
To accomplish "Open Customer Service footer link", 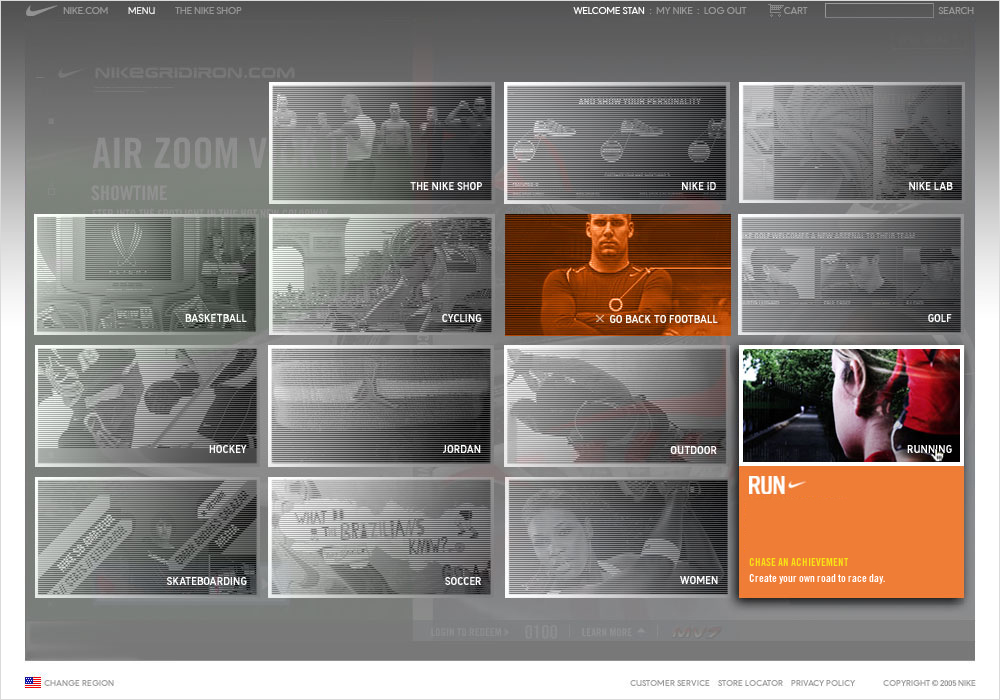I will tap(669, 683).
